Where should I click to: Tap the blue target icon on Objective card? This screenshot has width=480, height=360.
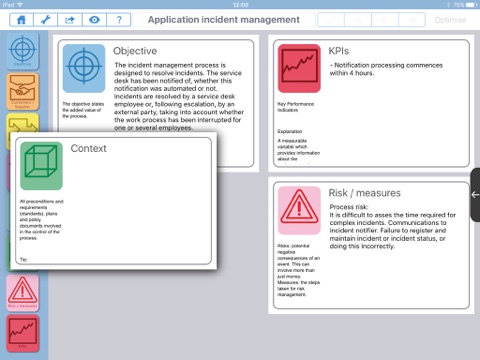point(84,68)
